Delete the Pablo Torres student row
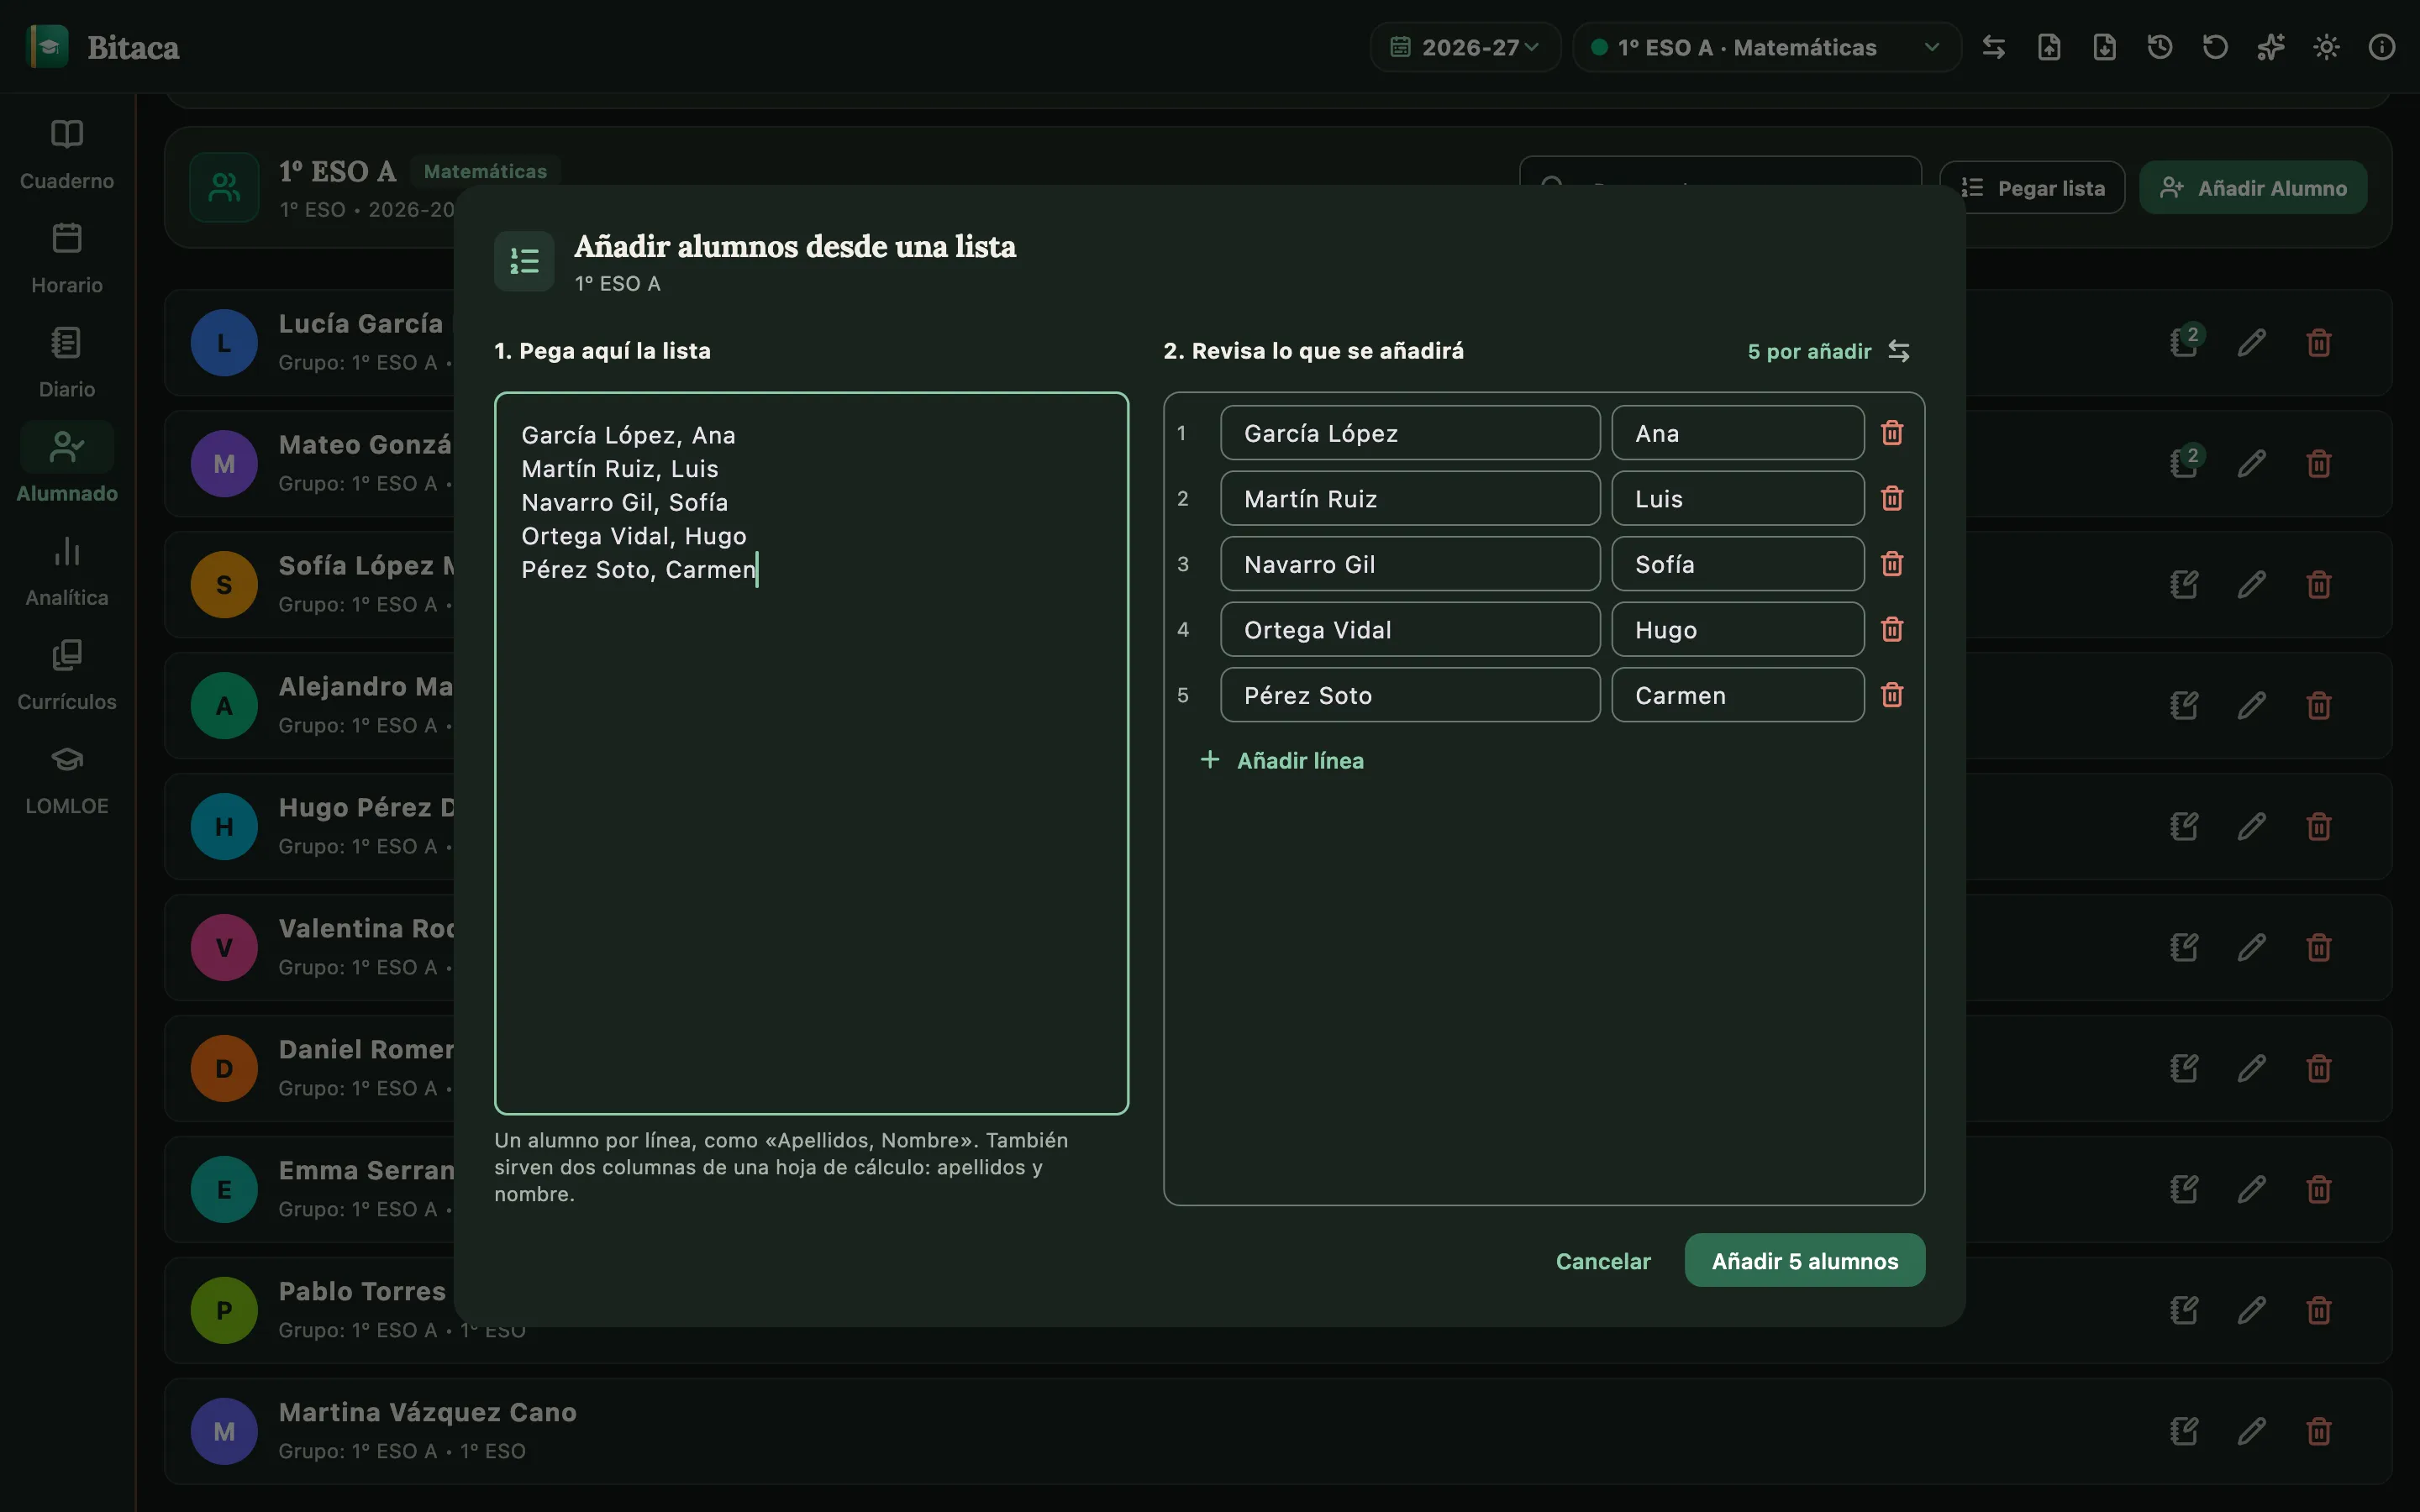Screen dimensions: 2420x1512 click(x=2319, y=1310)
